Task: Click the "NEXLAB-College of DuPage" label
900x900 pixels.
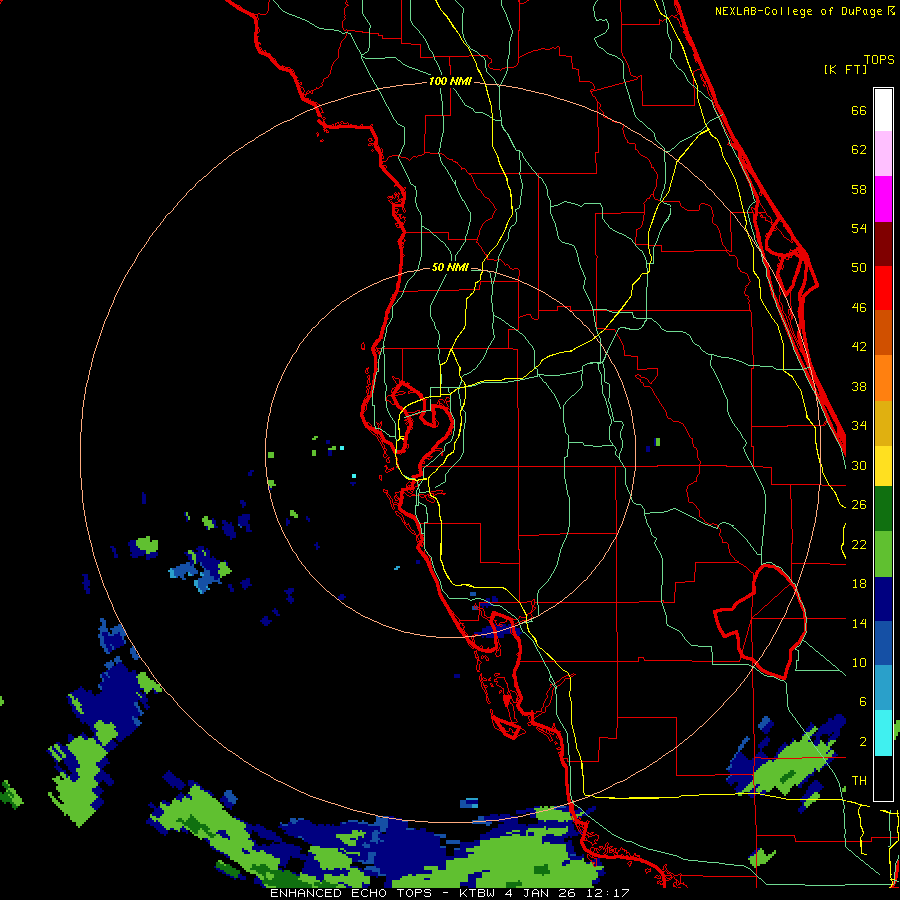Action: tap(800, 11)
